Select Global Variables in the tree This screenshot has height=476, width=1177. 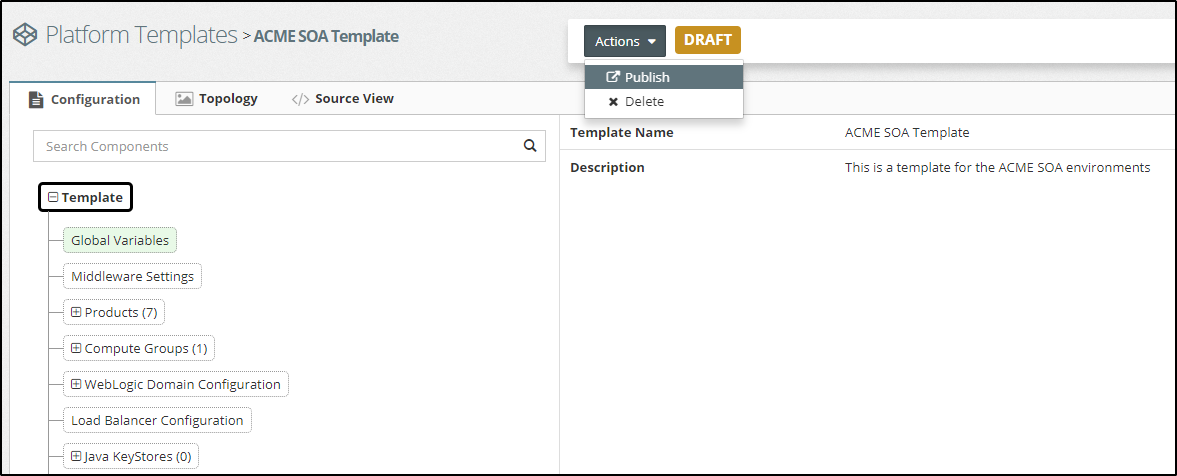click(x=120, y=240)
